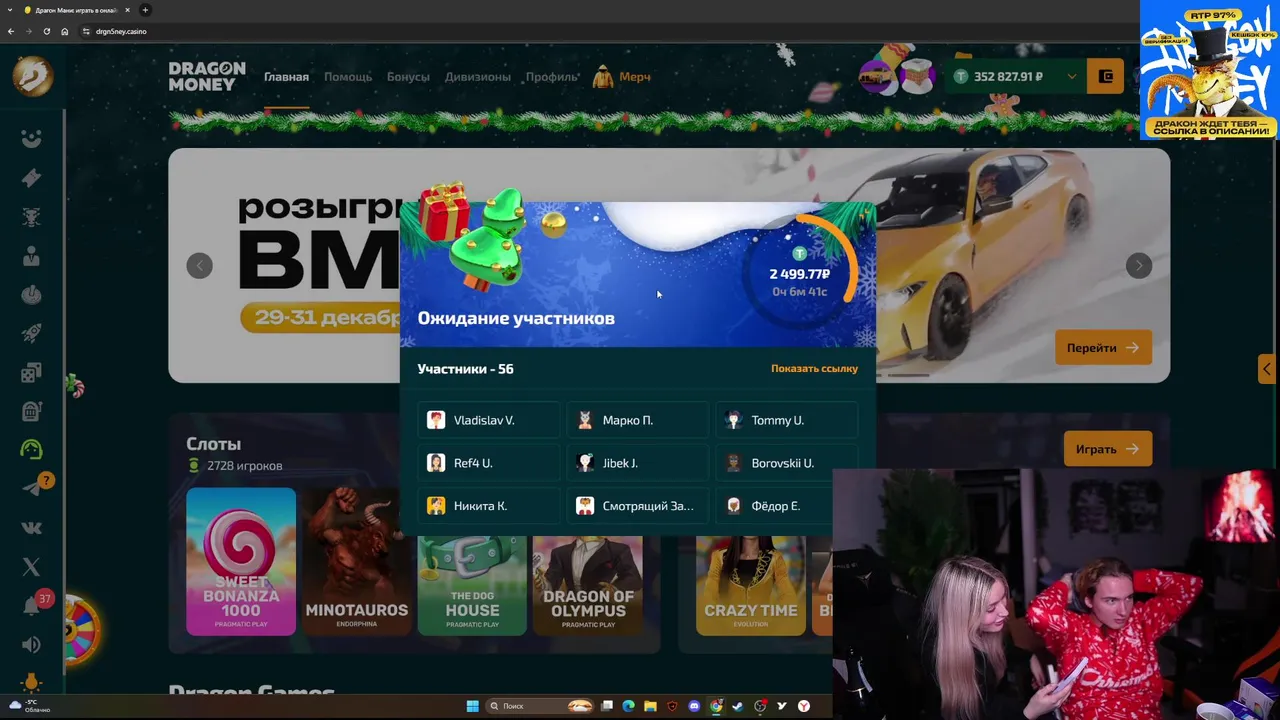Open notifications bell with 37 badge

[x=33, y=604]
